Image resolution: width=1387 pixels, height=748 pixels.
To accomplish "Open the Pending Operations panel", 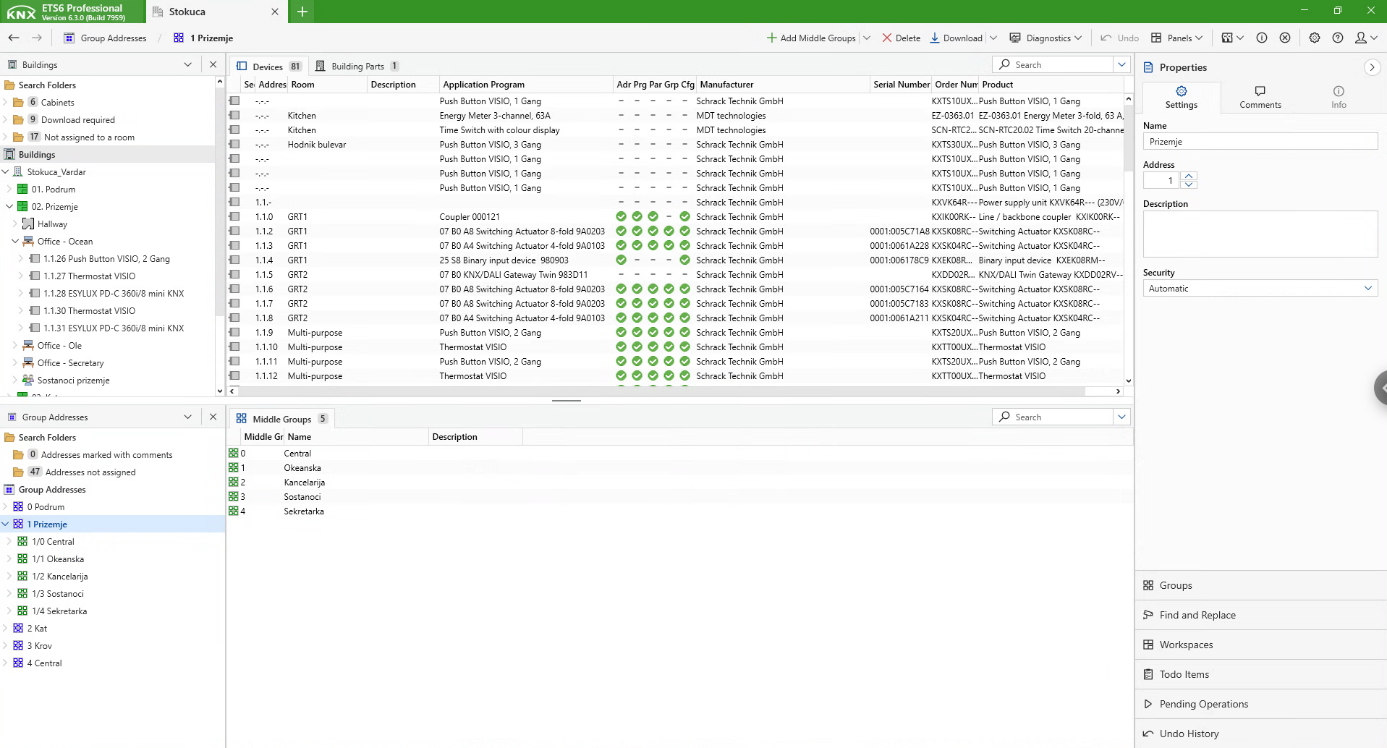I will (1203, 704).
